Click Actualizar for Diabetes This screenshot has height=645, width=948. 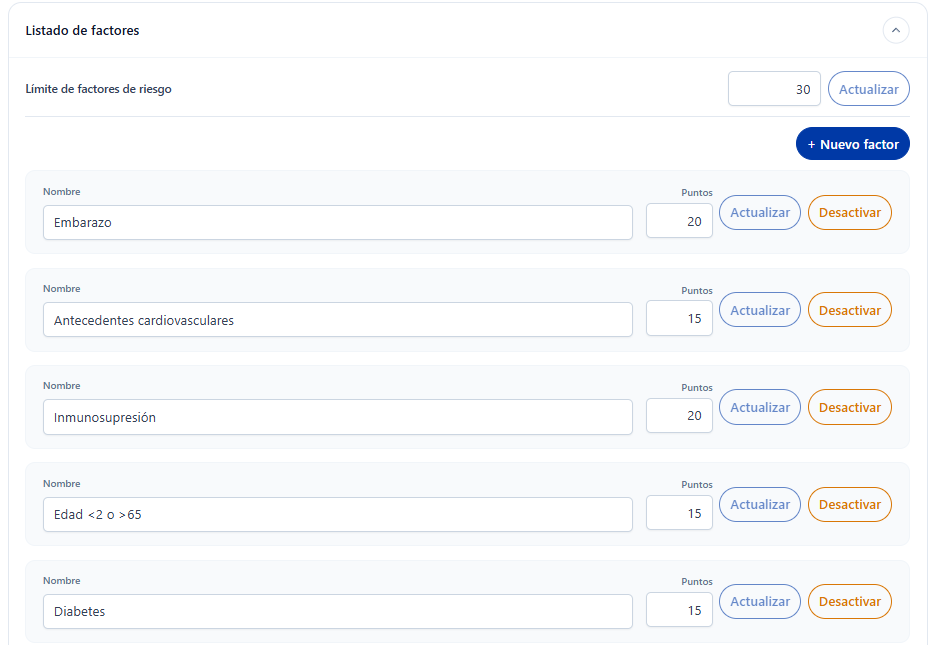759,601
